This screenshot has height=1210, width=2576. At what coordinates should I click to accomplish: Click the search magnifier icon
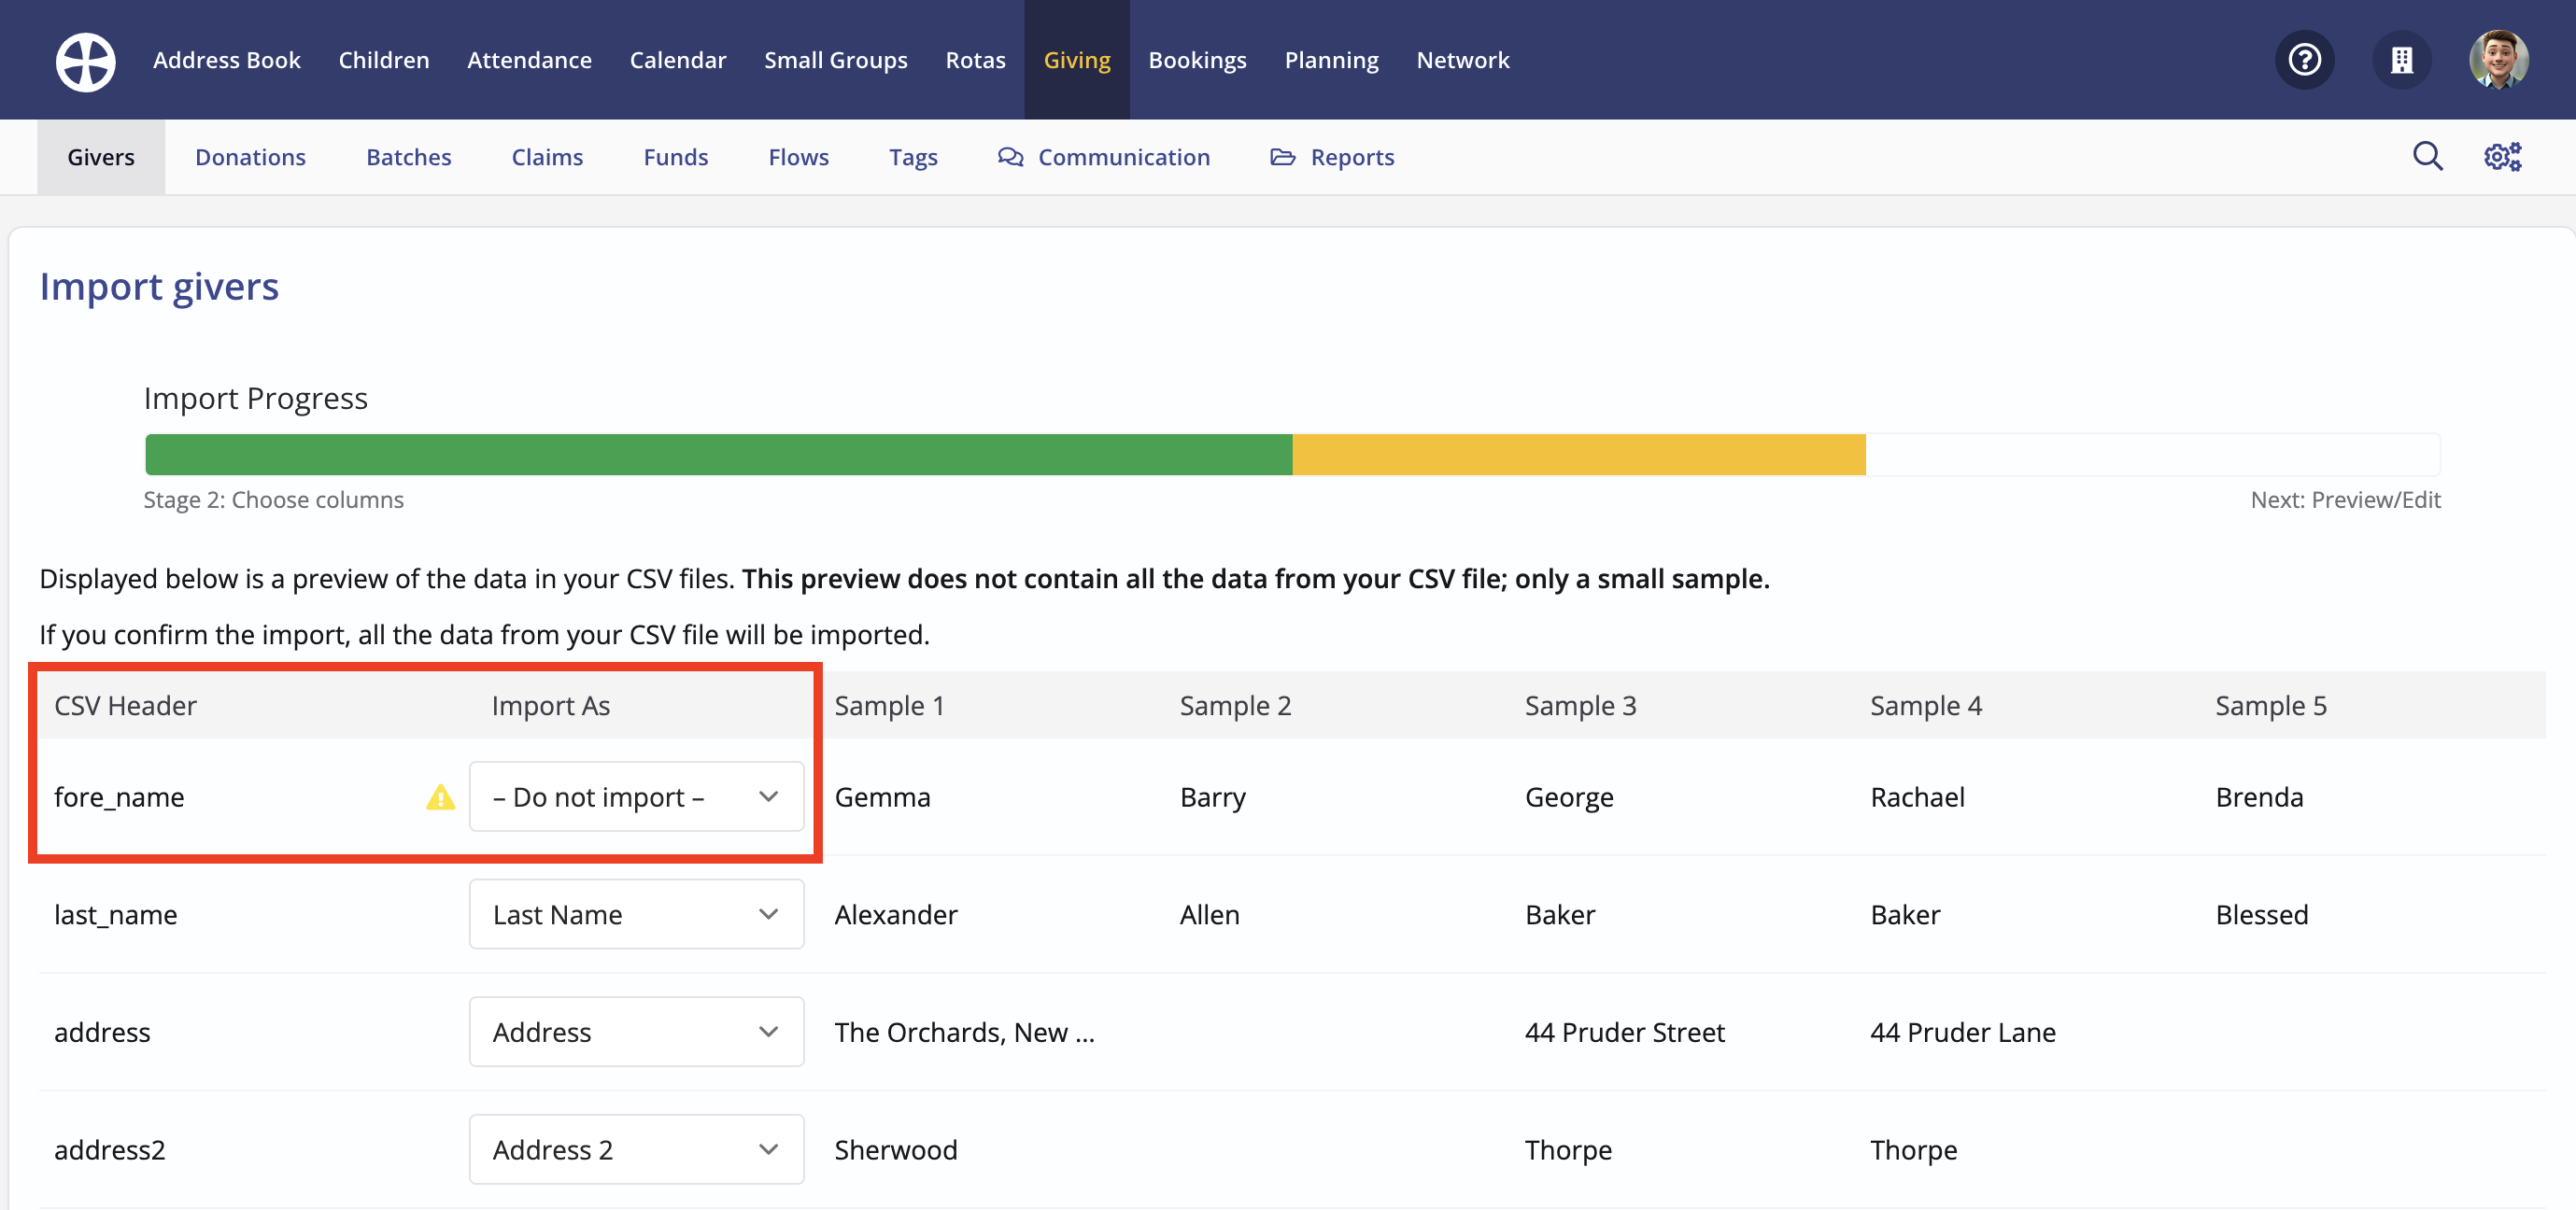coord(2427,156)
